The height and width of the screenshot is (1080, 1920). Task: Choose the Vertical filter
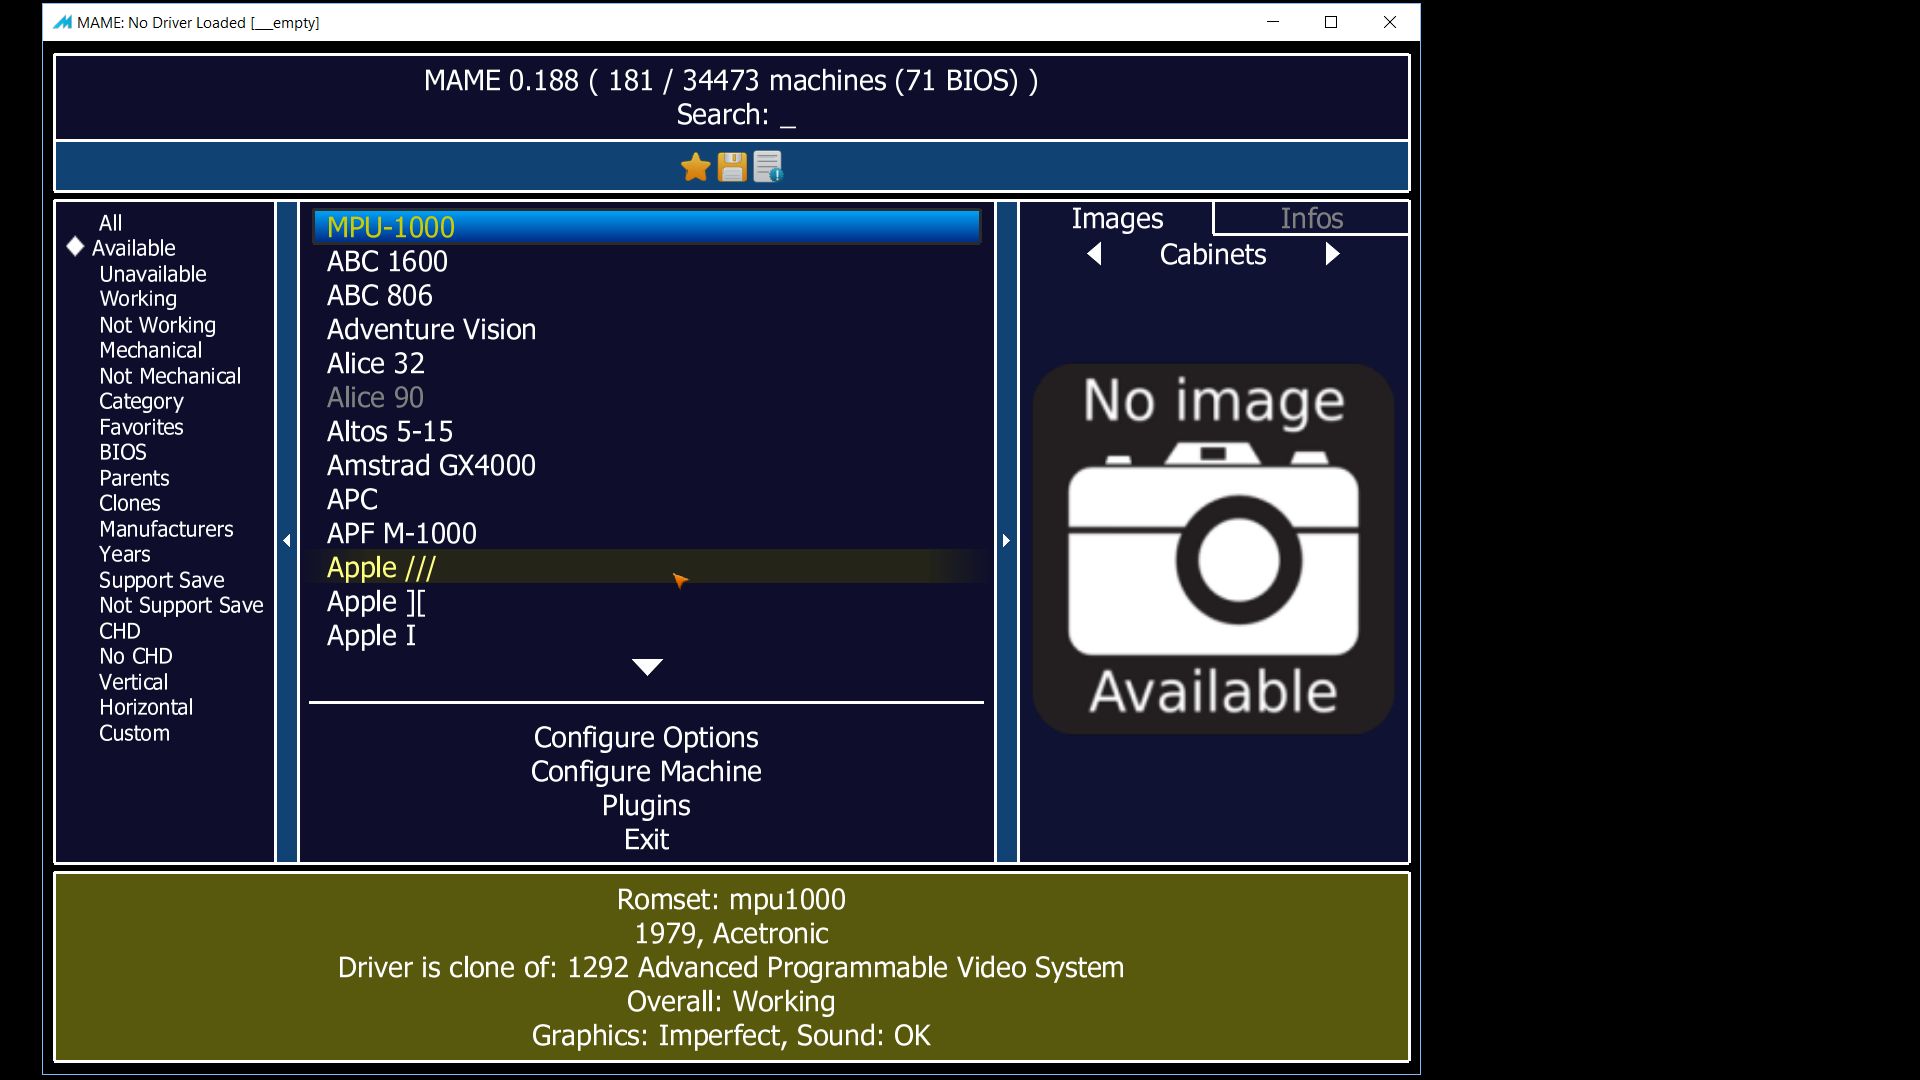(133, 682)
